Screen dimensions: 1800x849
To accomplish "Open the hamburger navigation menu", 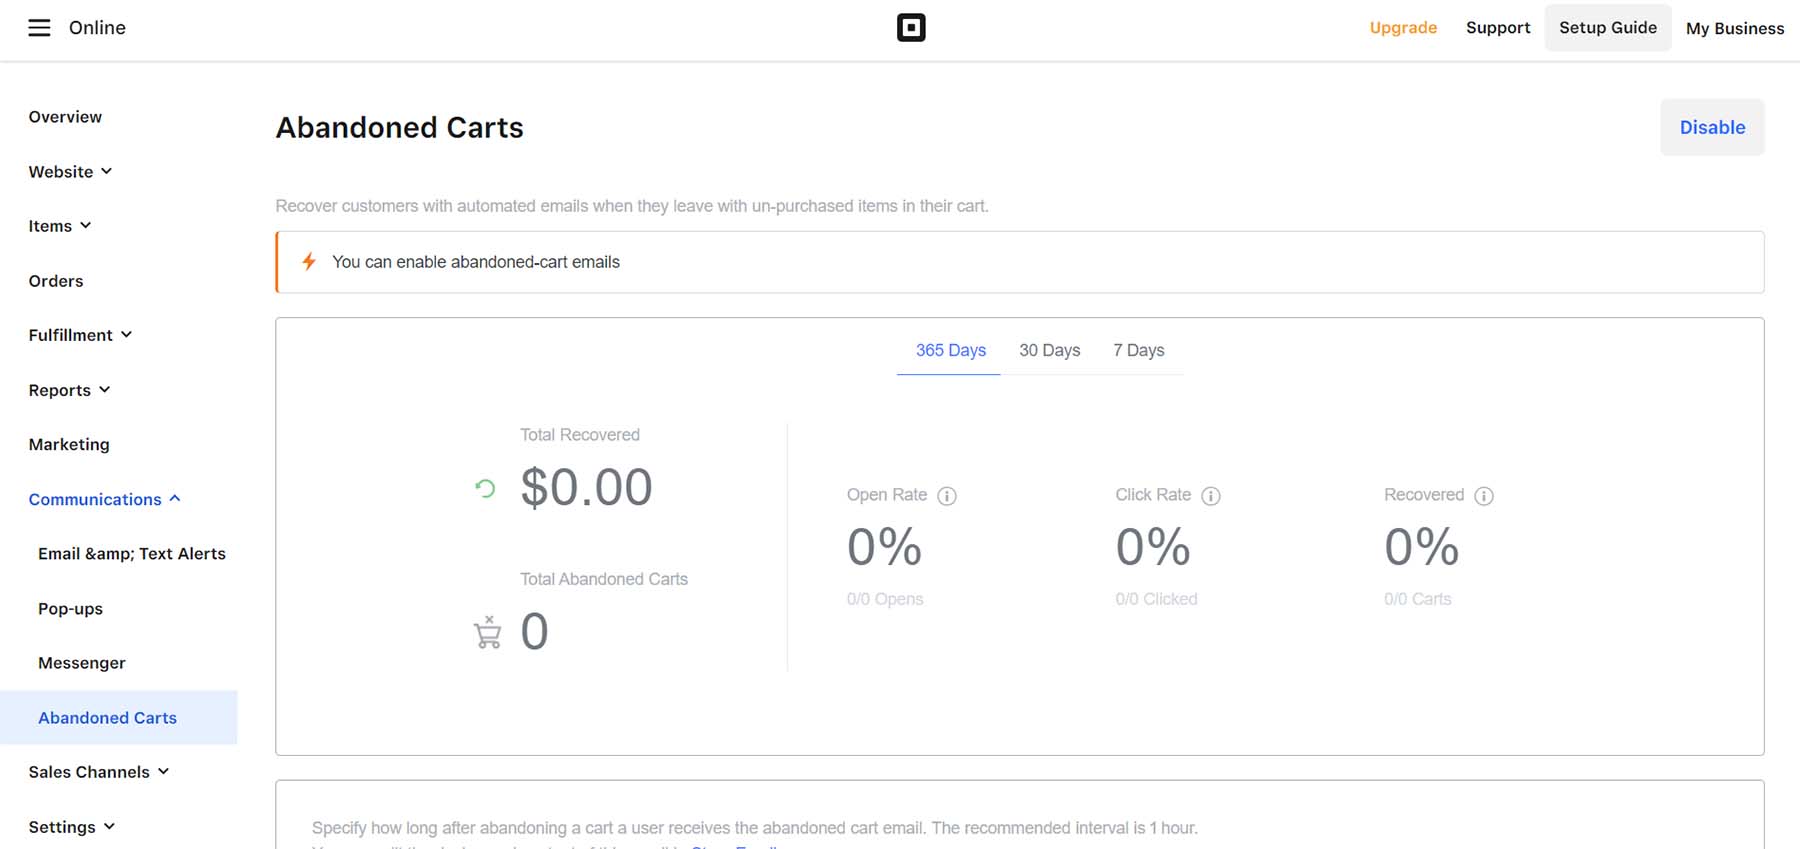I will [39, 27].
